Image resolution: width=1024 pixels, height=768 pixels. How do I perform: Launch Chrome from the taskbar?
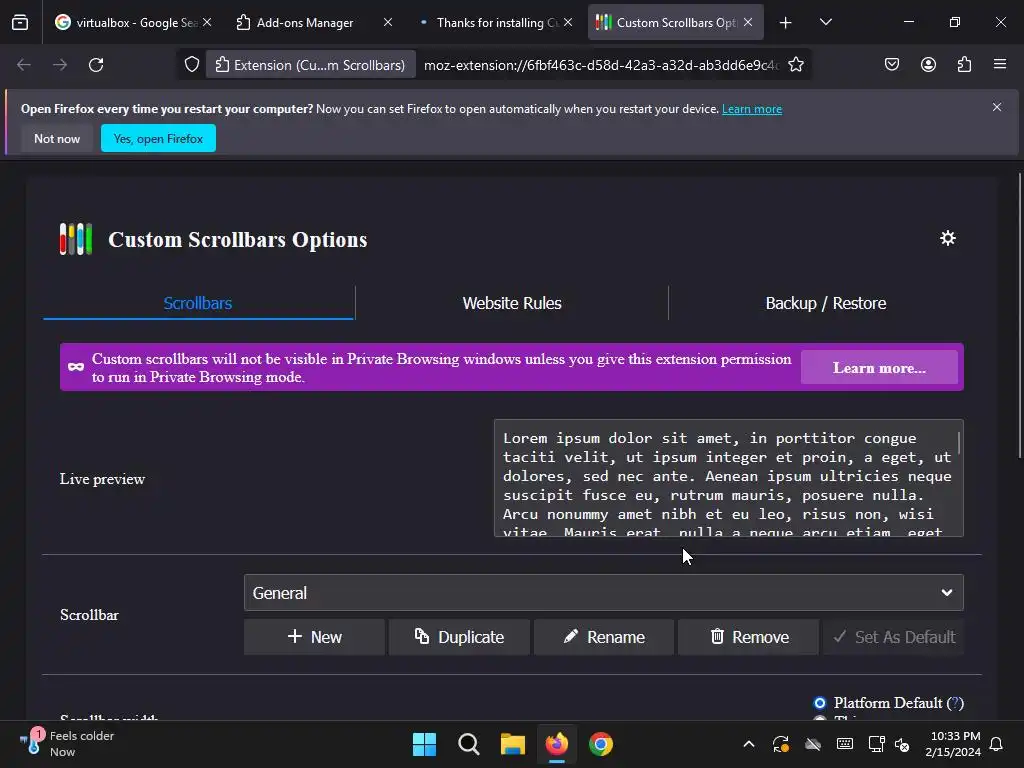[x=601, y=744]
